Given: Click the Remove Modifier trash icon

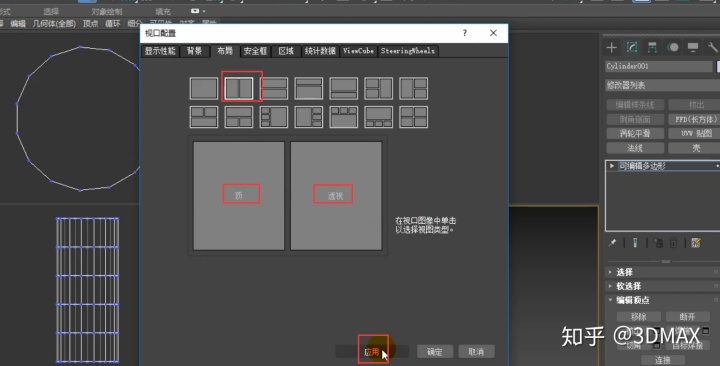Looking at the screenshot, I should point(673,243).
